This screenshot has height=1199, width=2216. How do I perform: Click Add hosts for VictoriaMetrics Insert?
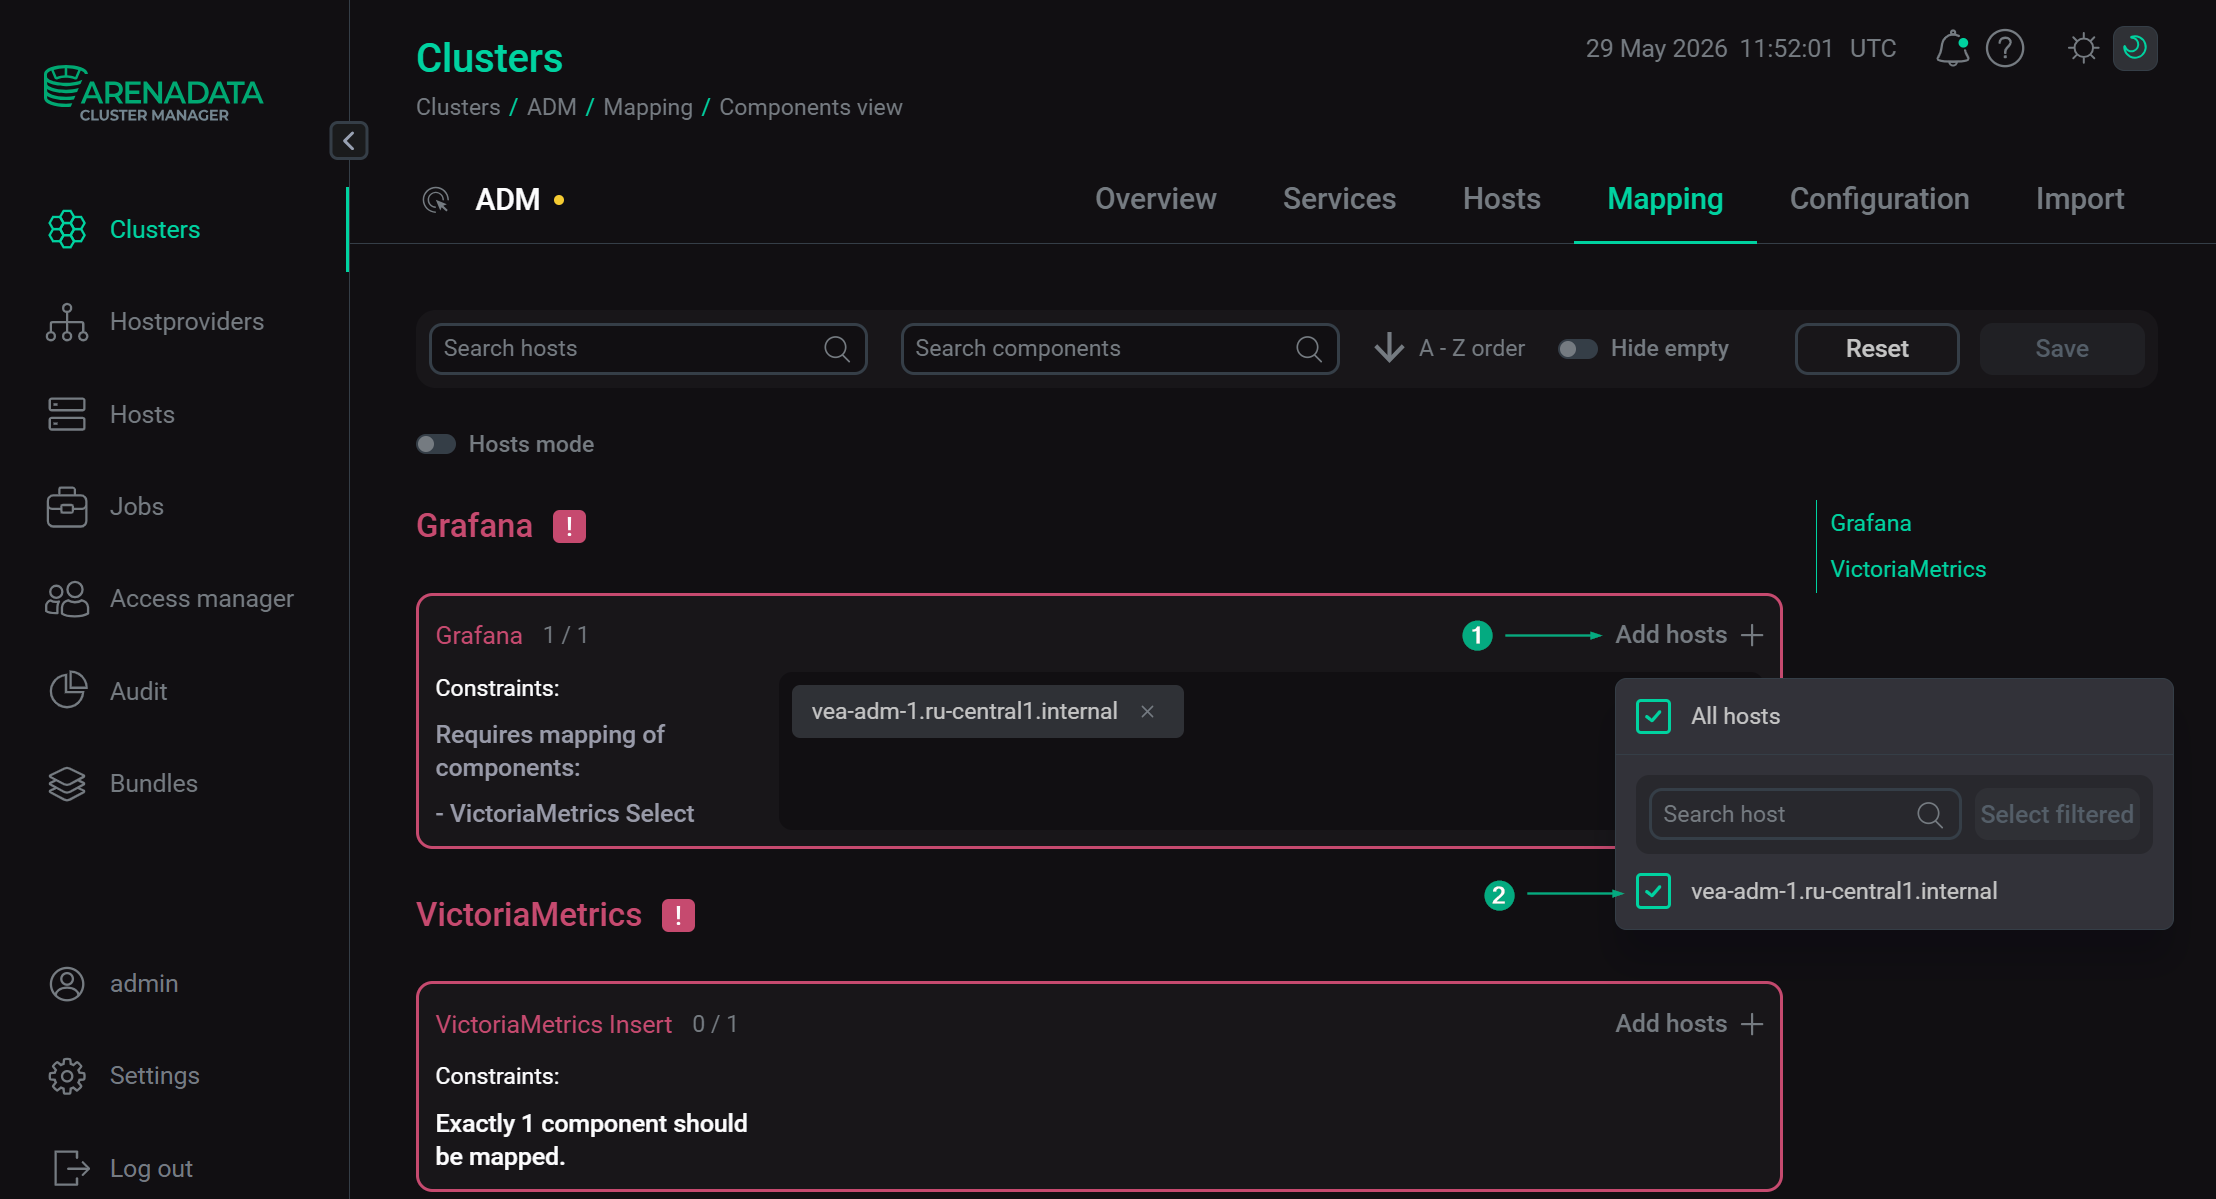coord(1689,1024)
